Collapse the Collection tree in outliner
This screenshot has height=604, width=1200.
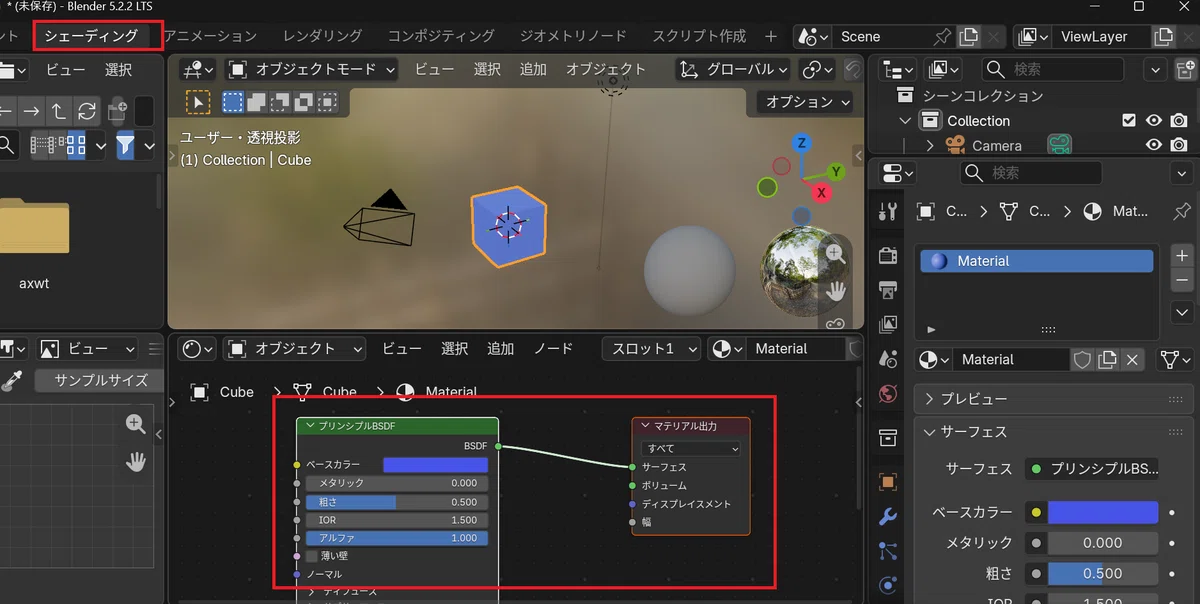[x=905, y=121]
